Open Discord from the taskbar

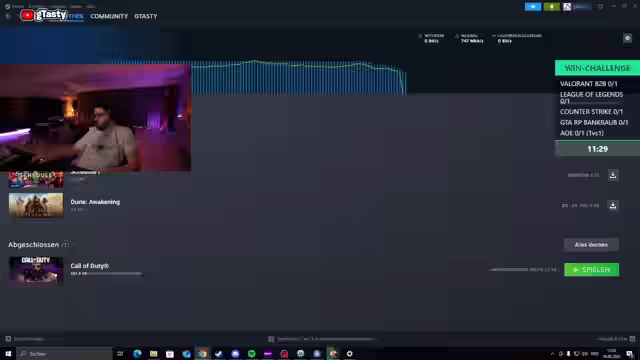(x=235, y=353)
